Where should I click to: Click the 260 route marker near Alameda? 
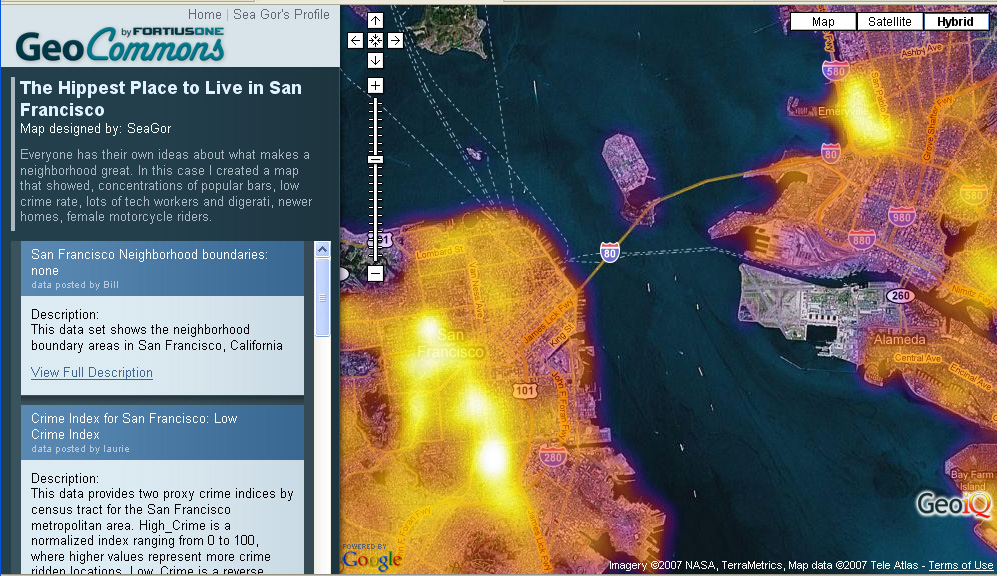(901, 296)
